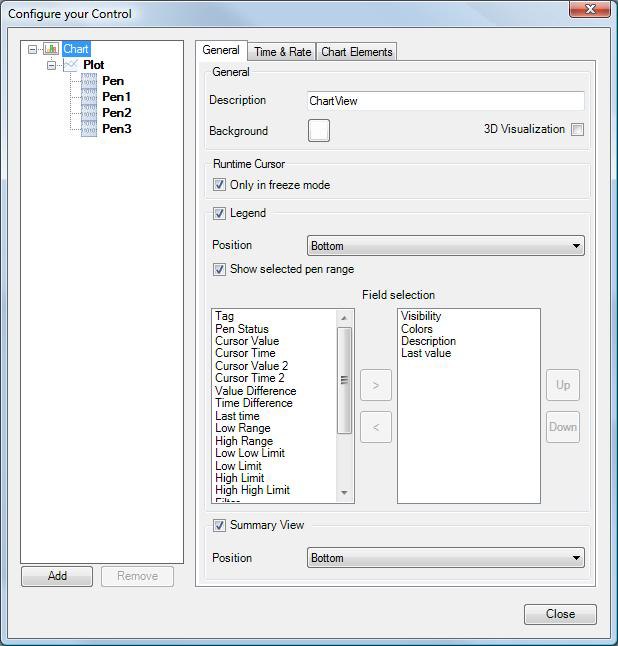The height and width of the screenshot is (646, 618).
Task: Open the Legend Position dropdown
Action: pyautogui.click(x=445, y=246)
